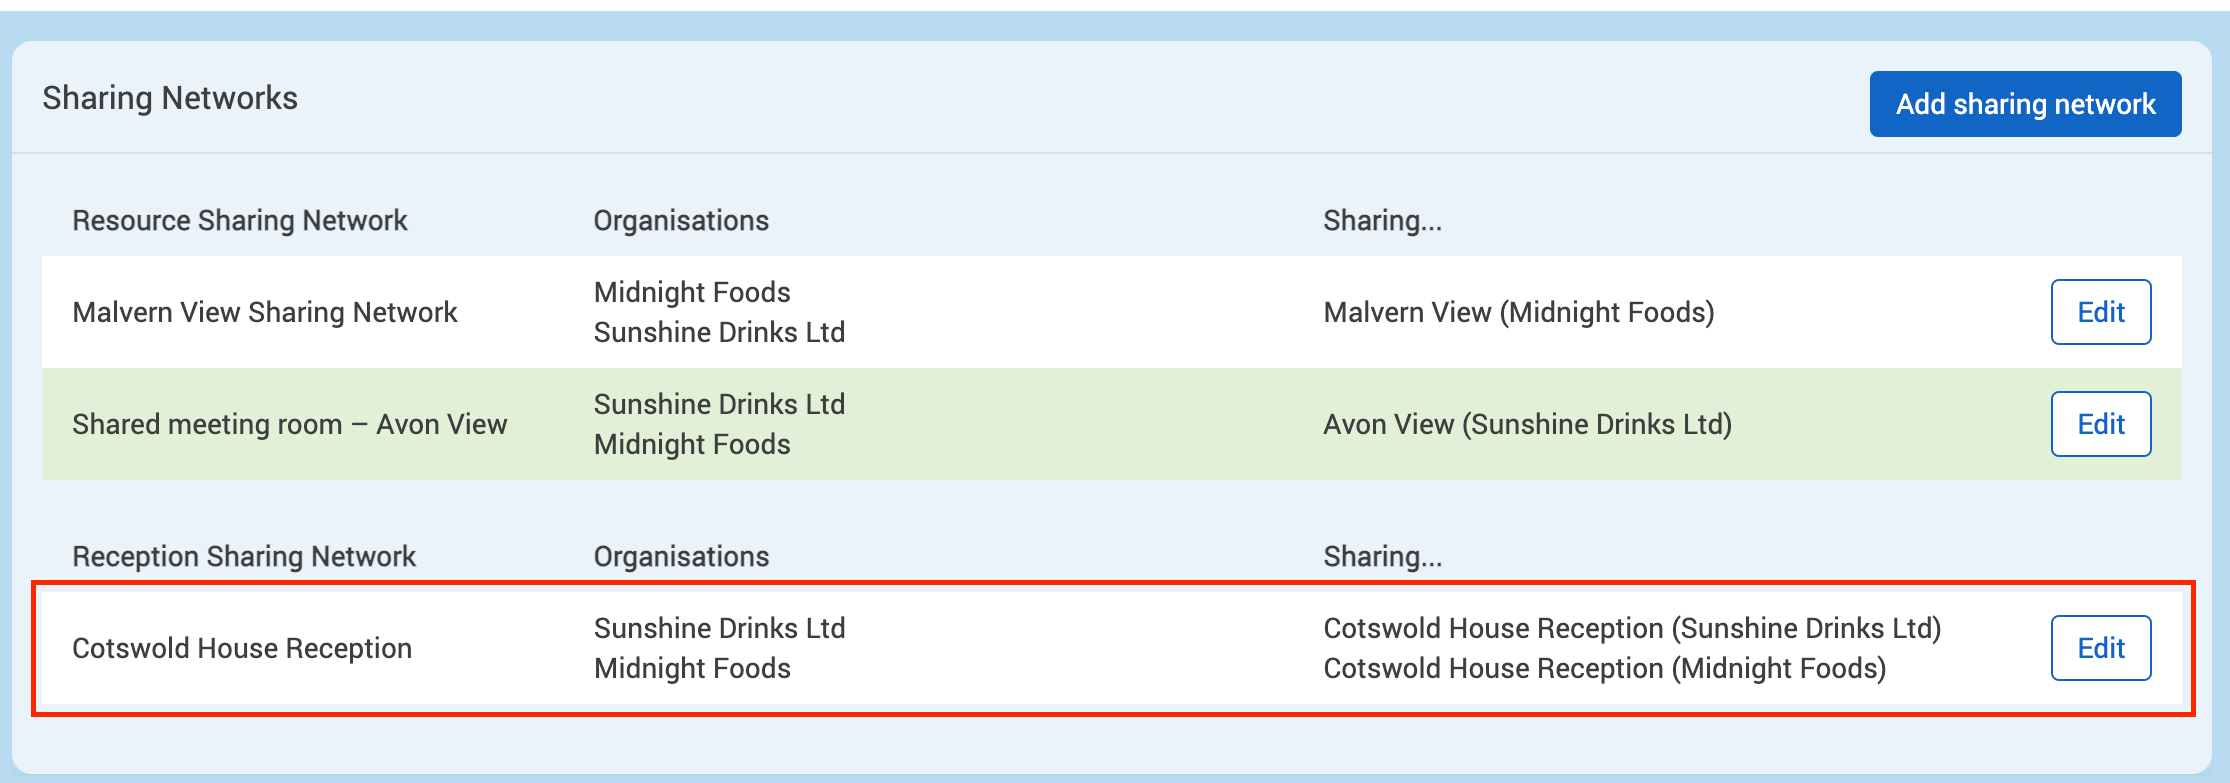Click Sunshine Drinks Ltd in the Malvern View row
The height and width of the screenshot is (783, 2230).
pyautogui.click(x=719, y=332)
